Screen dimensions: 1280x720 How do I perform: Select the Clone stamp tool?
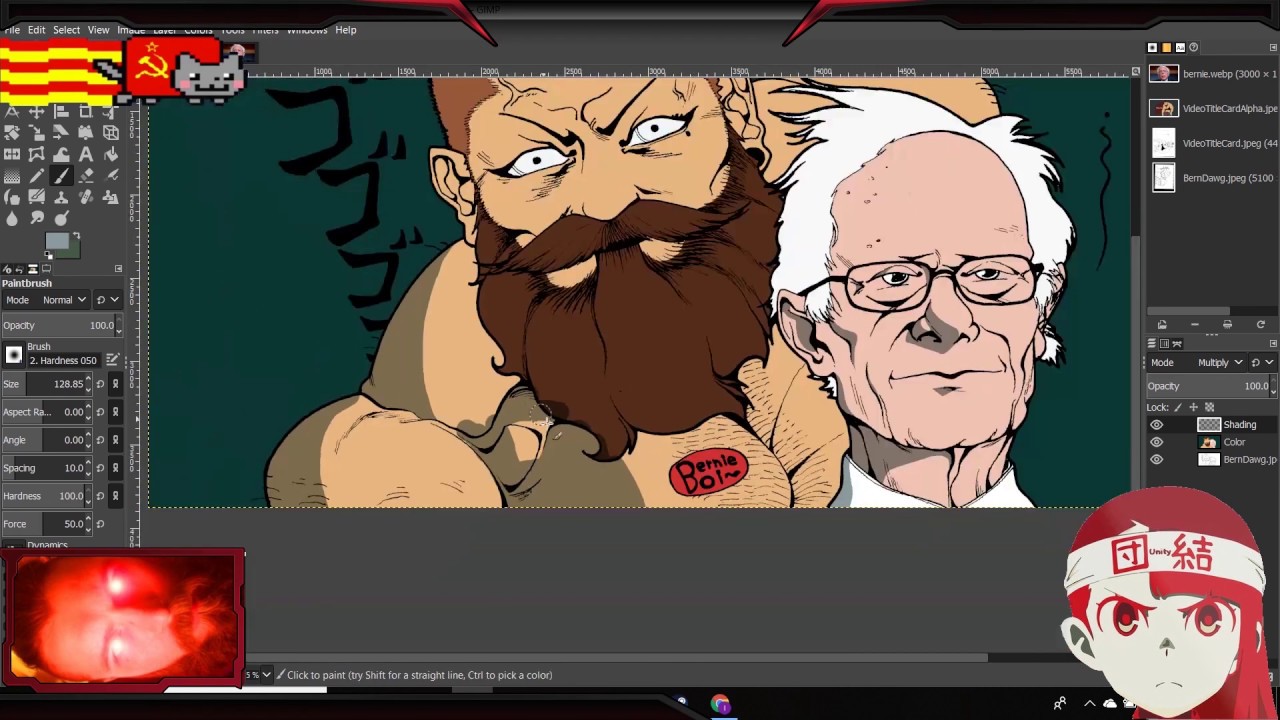(x=61, y=197)
